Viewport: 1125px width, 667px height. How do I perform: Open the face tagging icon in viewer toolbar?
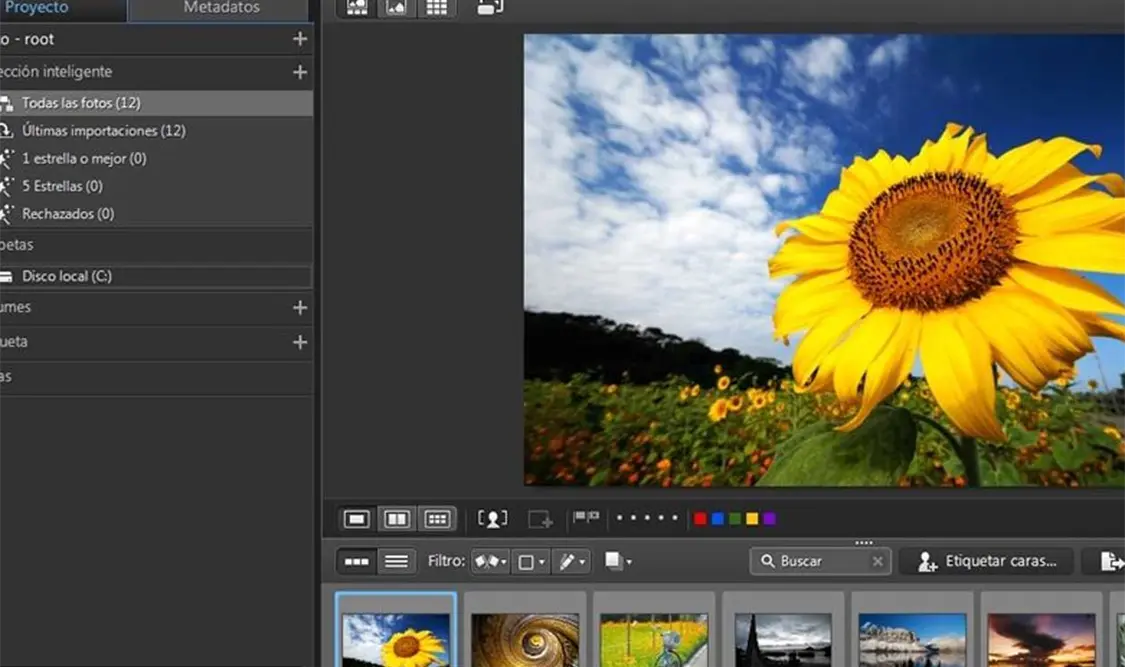(492, 519)
